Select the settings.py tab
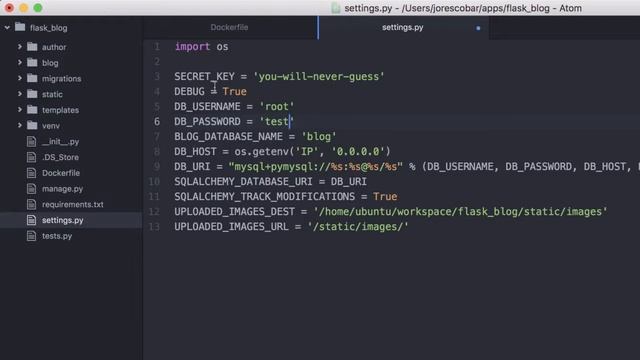 [403, 27]
